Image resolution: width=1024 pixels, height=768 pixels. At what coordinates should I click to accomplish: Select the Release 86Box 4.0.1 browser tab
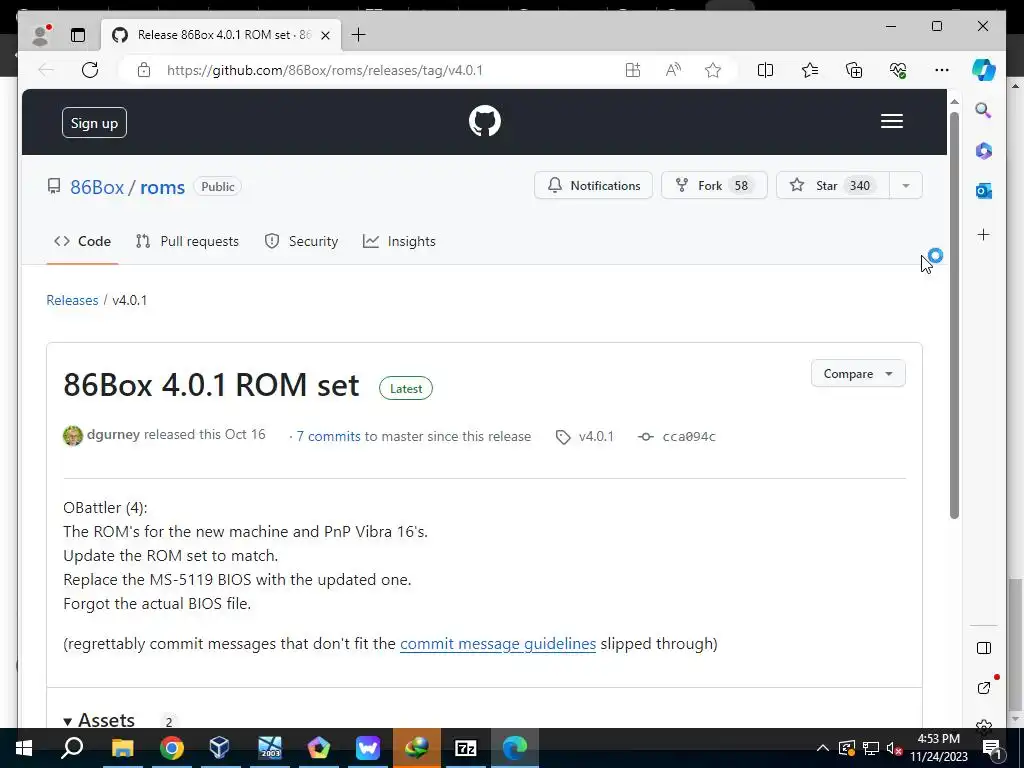click(x=221, y=35)
